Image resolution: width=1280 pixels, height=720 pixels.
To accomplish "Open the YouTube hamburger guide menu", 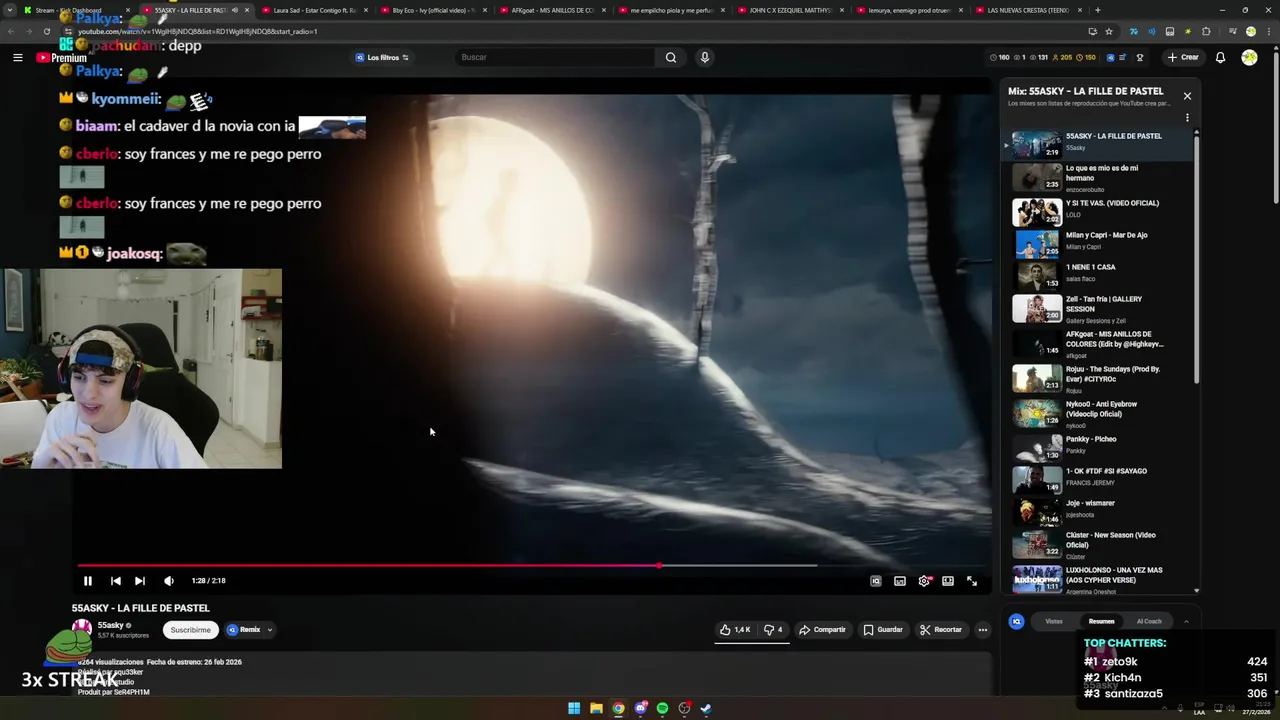I will (17, 57).
